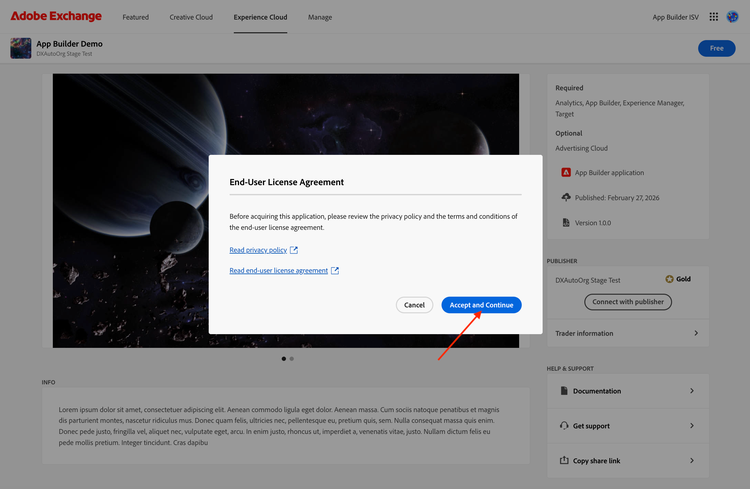Select first carousel dot
The width and height of the screenshot is (750, 489).
tap(284, 358)
